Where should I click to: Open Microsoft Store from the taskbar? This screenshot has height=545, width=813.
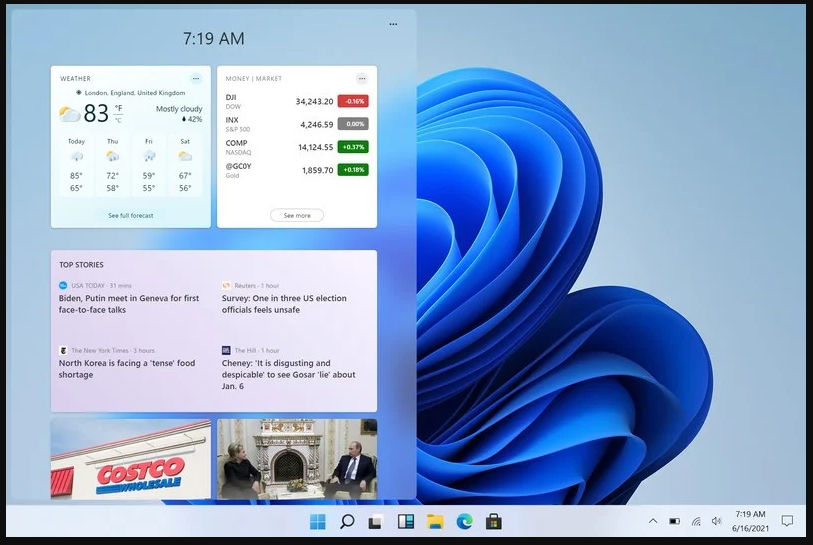point(494,522)
